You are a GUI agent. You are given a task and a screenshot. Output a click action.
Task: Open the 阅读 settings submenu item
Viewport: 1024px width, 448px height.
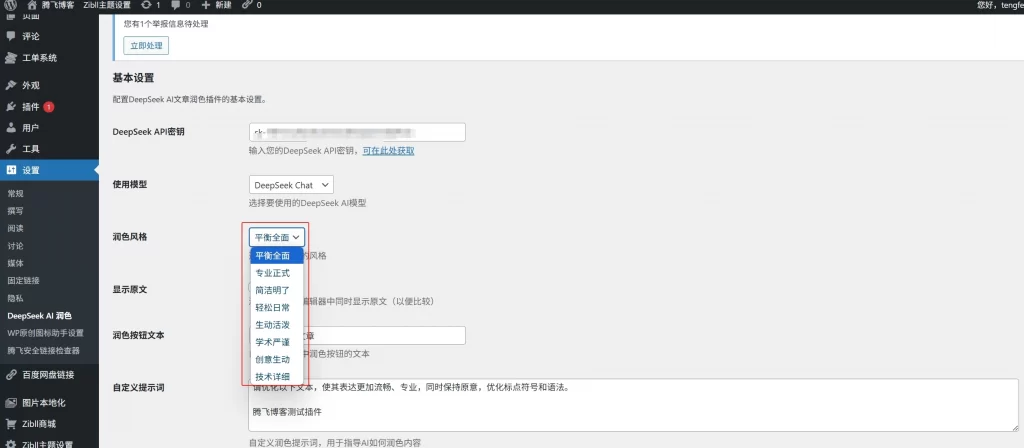tap(15, 227)
